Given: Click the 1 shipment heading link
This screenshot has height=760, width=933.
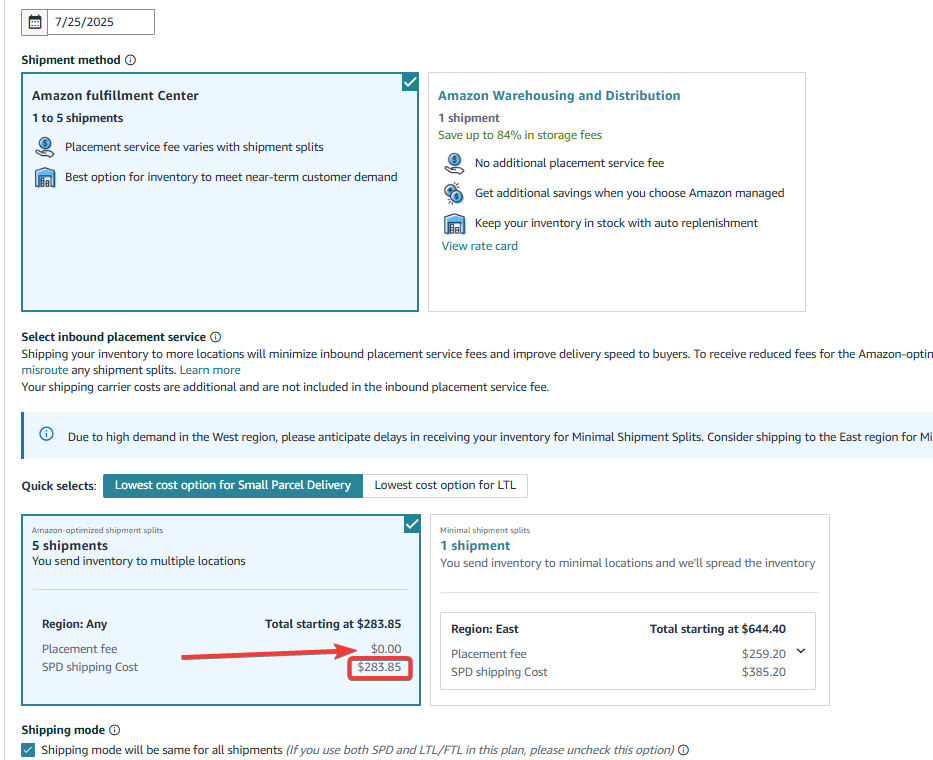Looking at the screenshot, I should [x=475, y=546].
